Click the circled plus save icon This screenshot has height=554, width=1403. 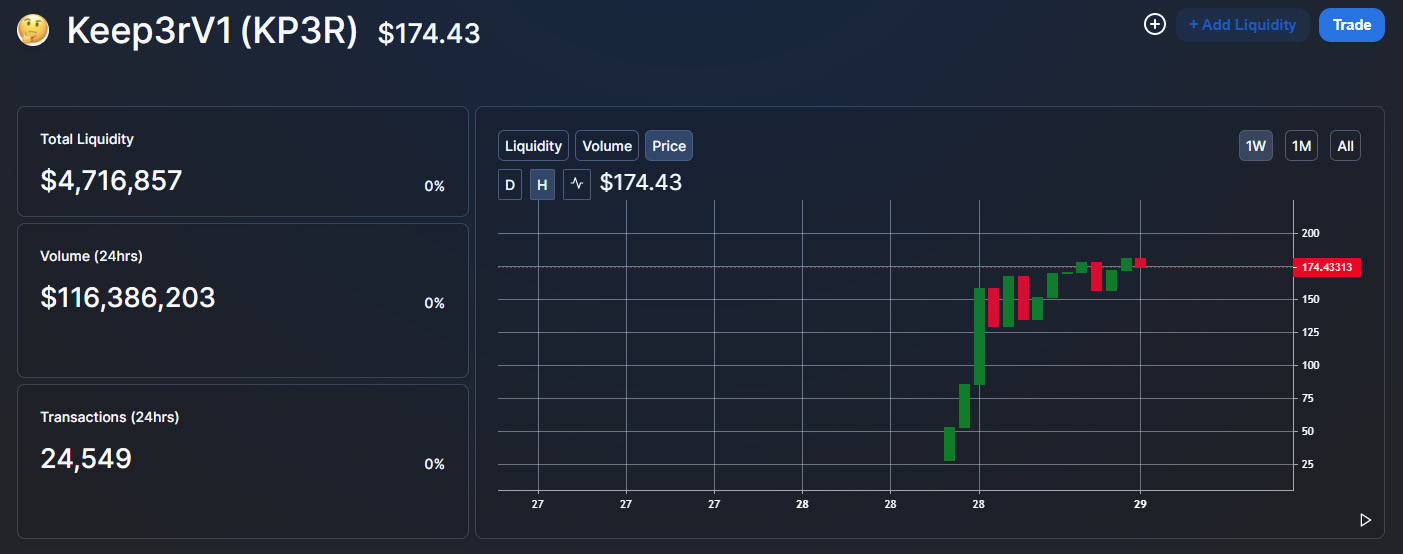point(1155,24)
